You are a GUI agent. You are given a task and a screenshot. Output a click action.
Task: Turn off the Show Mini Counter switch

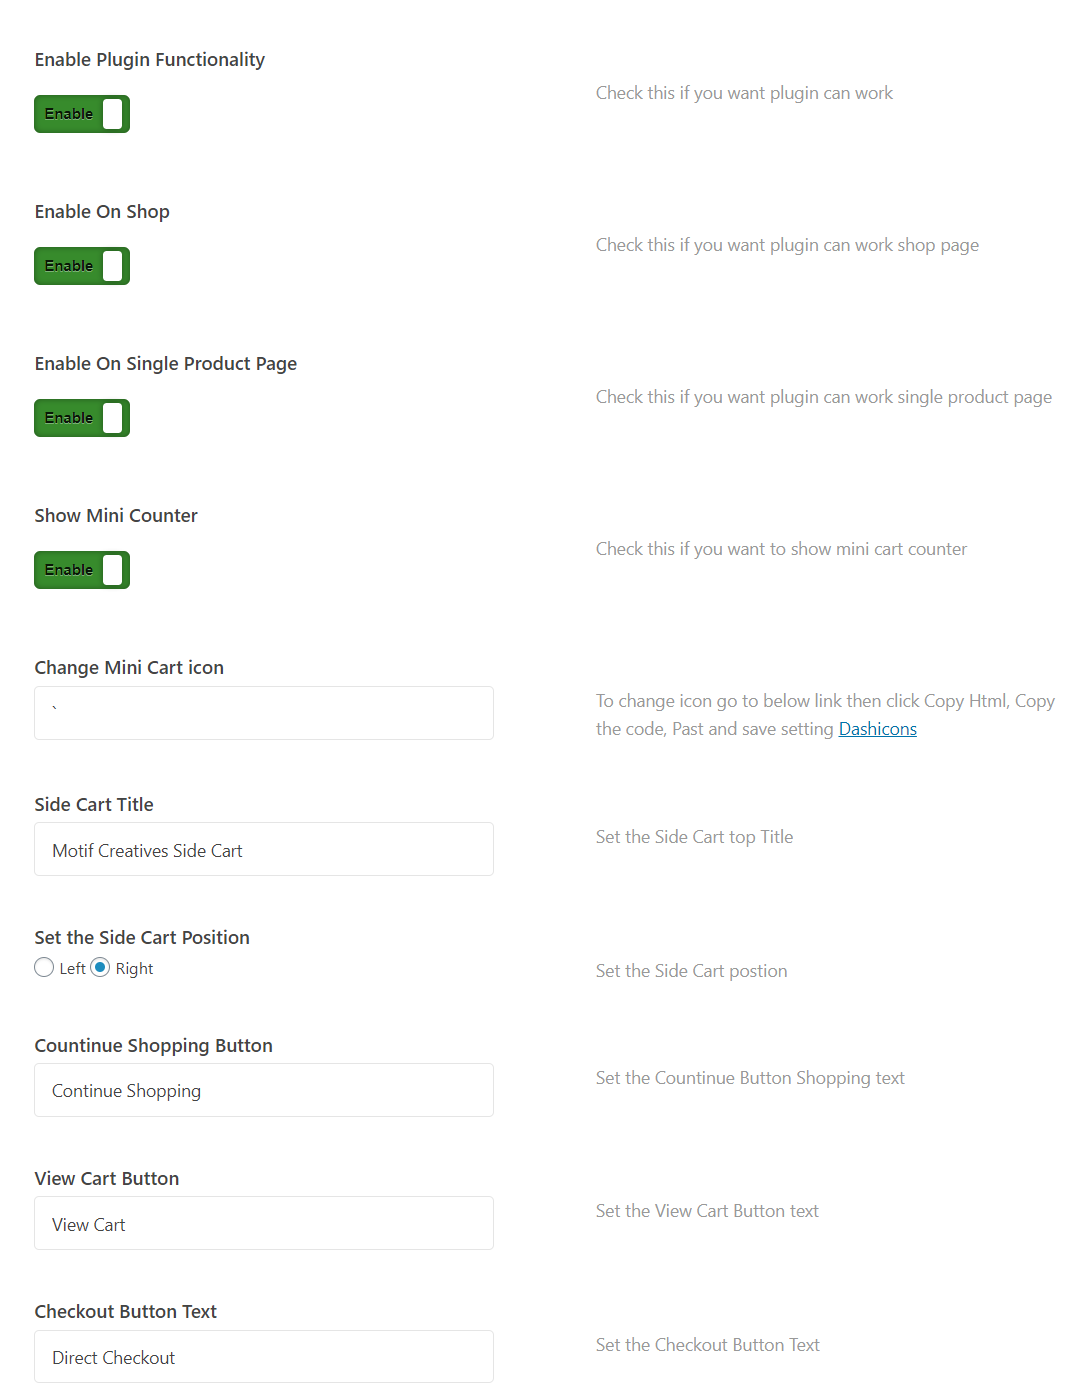(82, 570)
